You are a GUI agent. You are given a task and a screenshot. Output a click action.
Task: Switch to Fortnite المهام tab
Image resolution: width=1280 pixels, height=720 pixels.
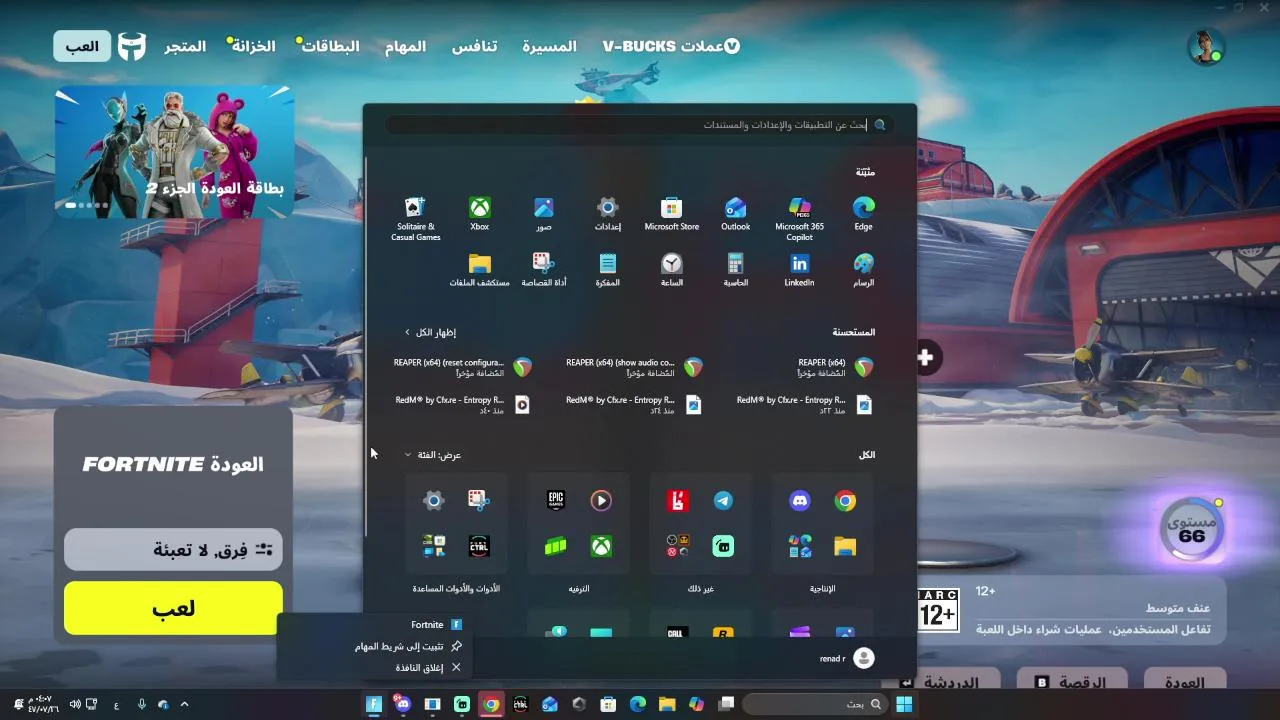point(405,46)
